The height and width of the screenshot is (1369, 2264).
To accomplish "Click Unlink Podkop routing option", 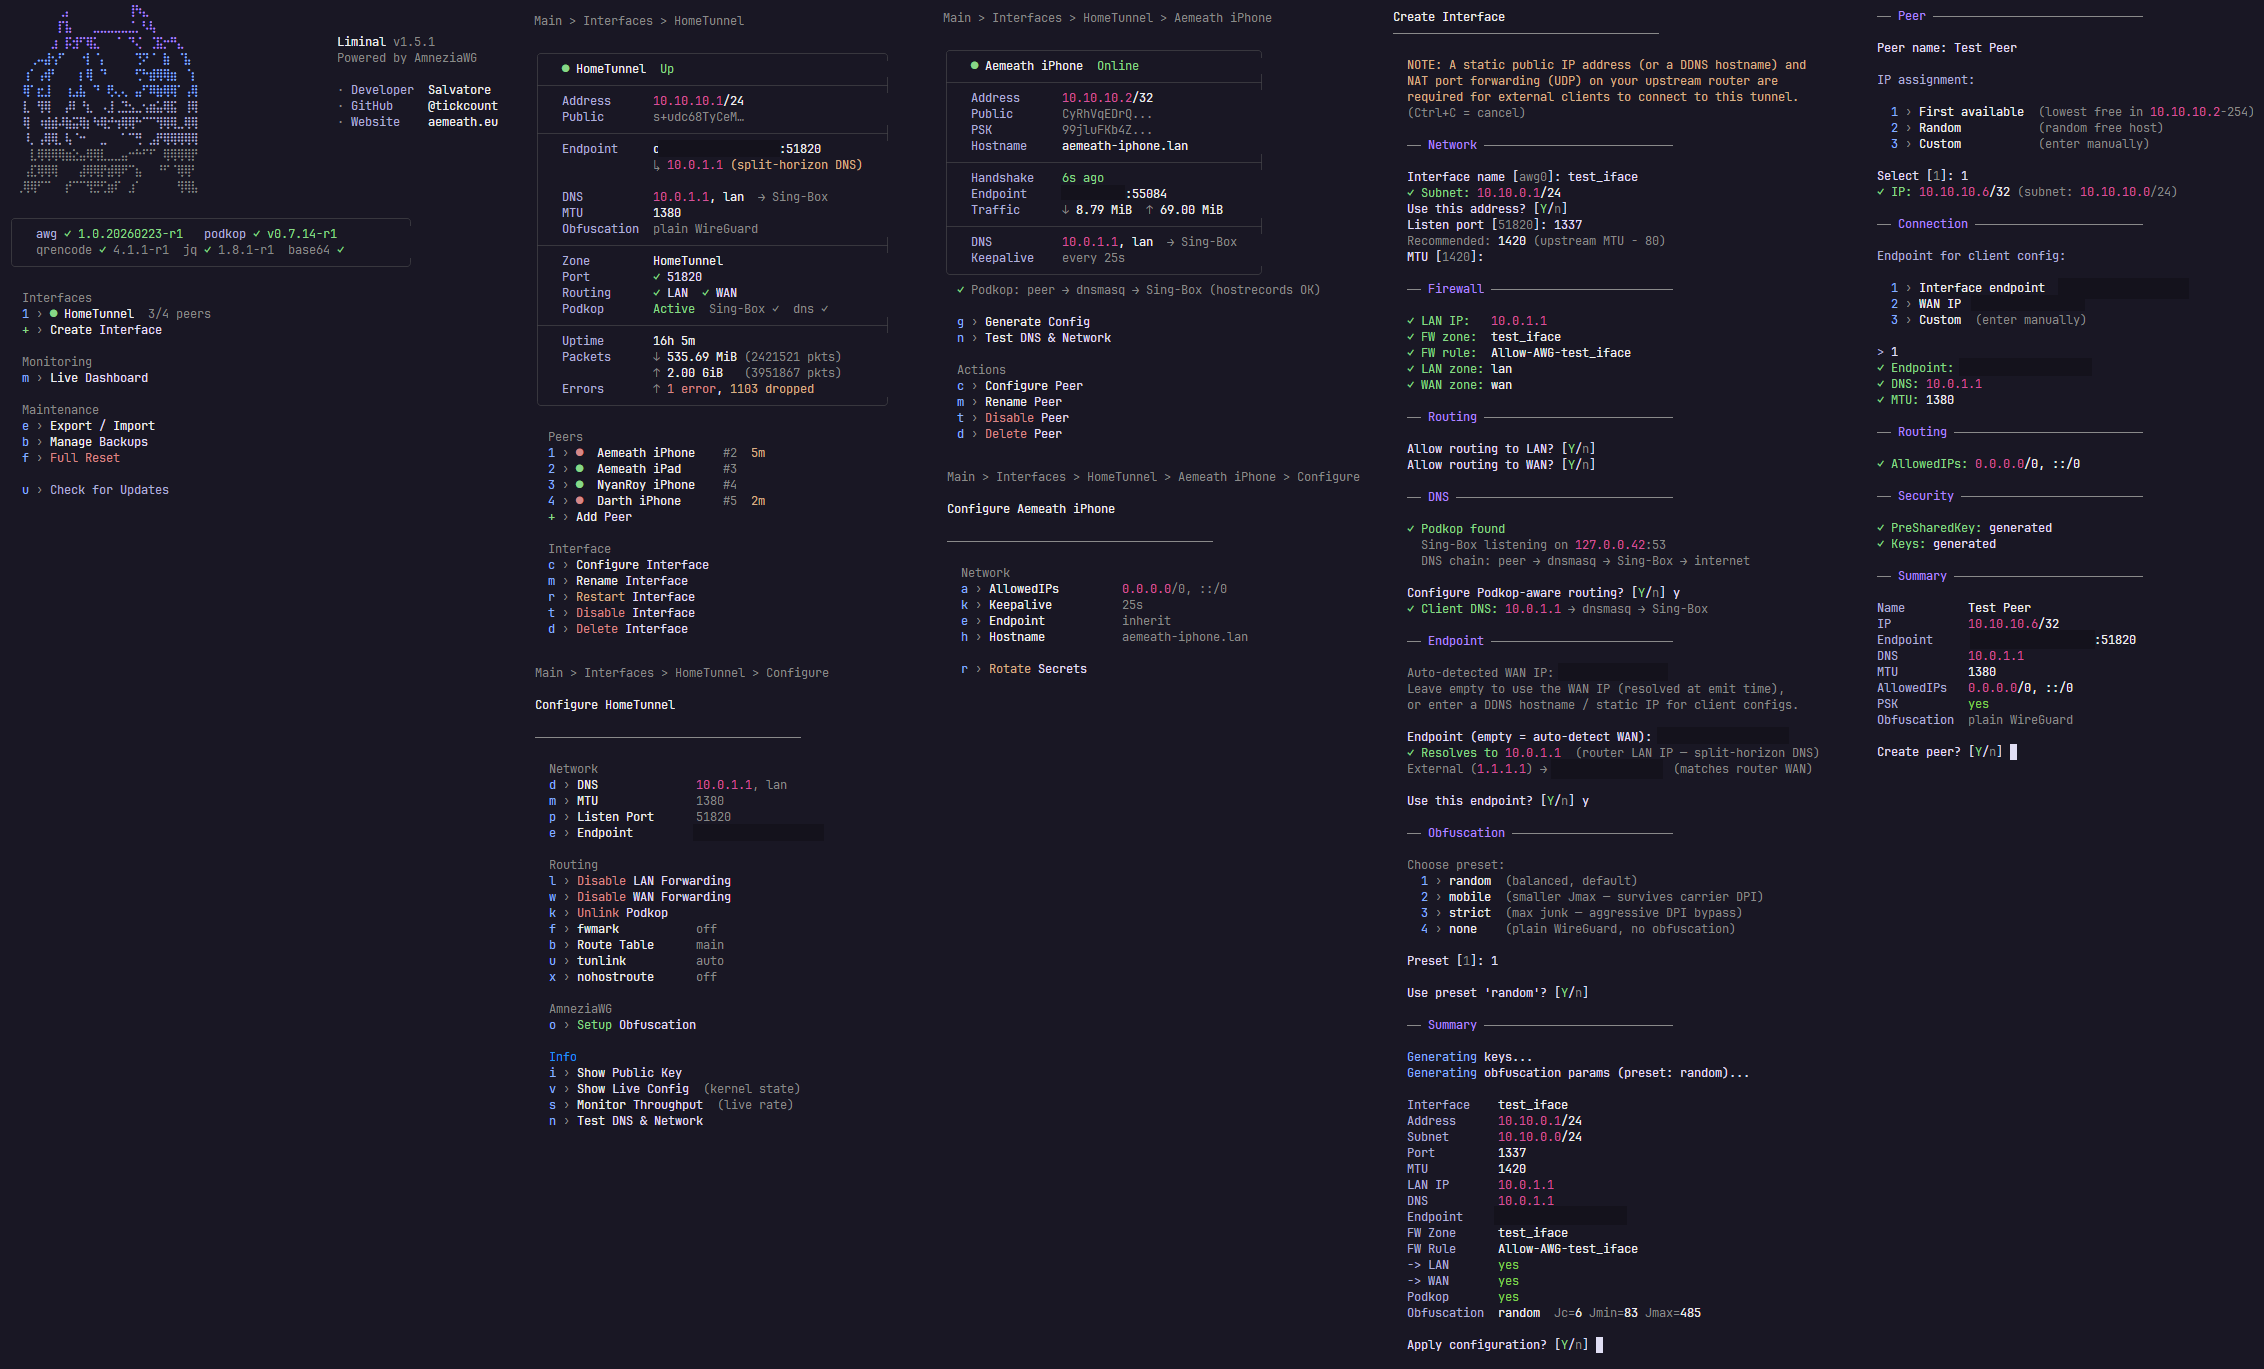I will pos(608,913).
